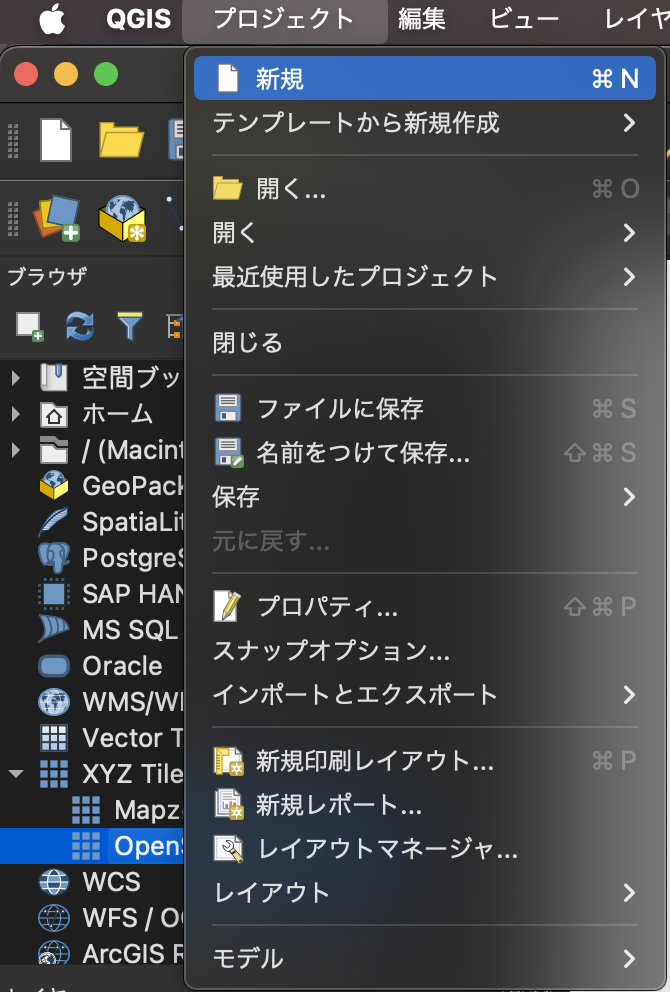The width and height of the screenshot is (670, 992).
Task: Click the ホーム house icon
Action: tap(54, 414)
